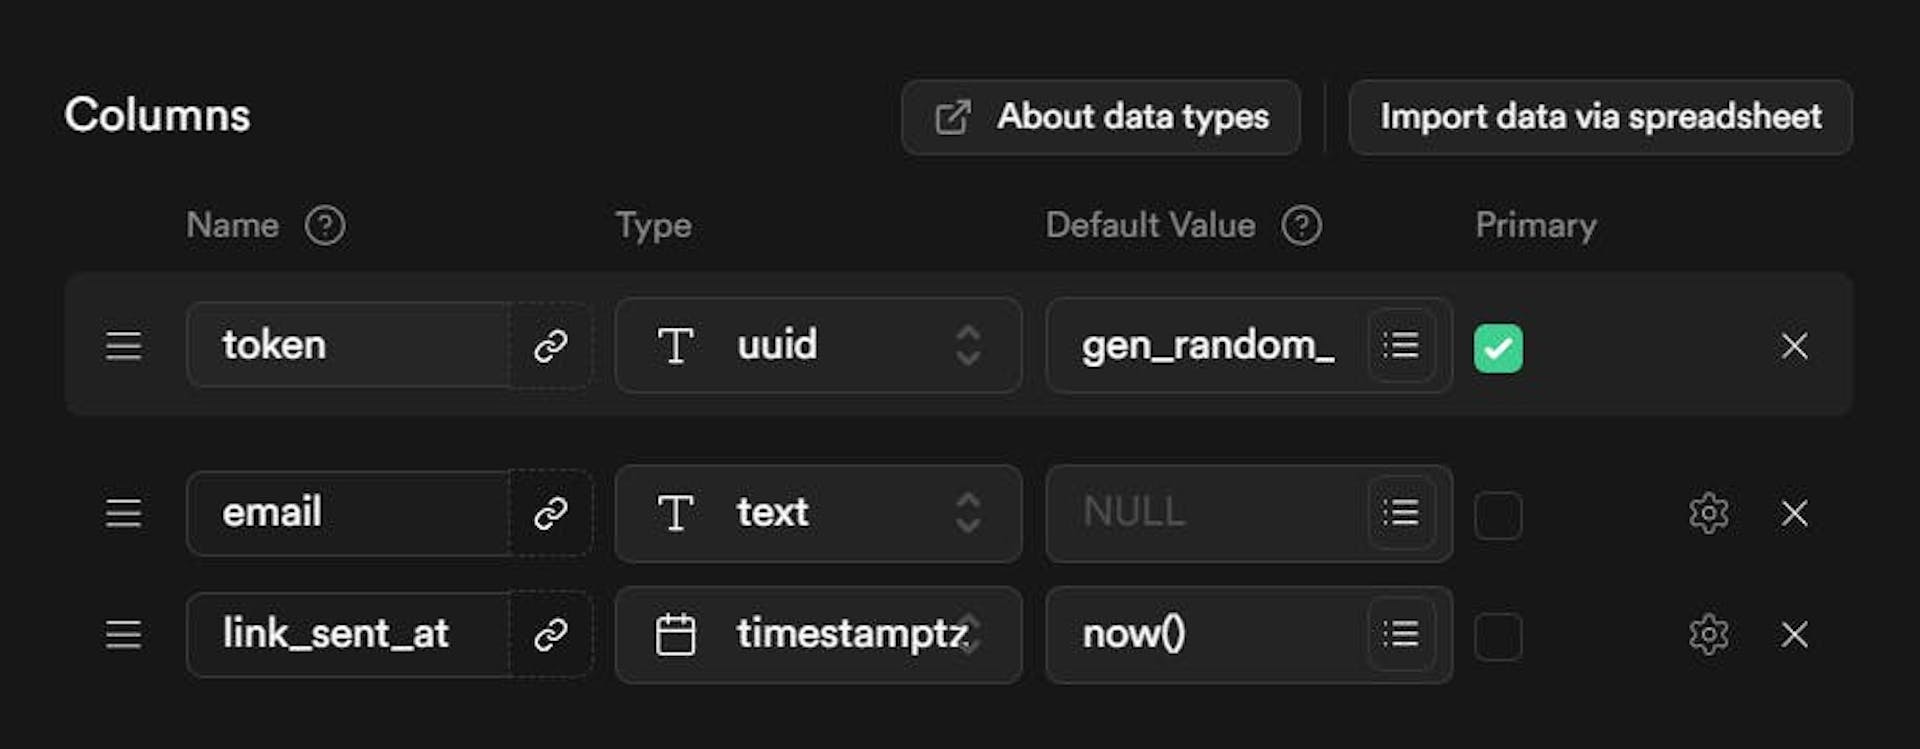Open default value suggestions for token column

1401,346
